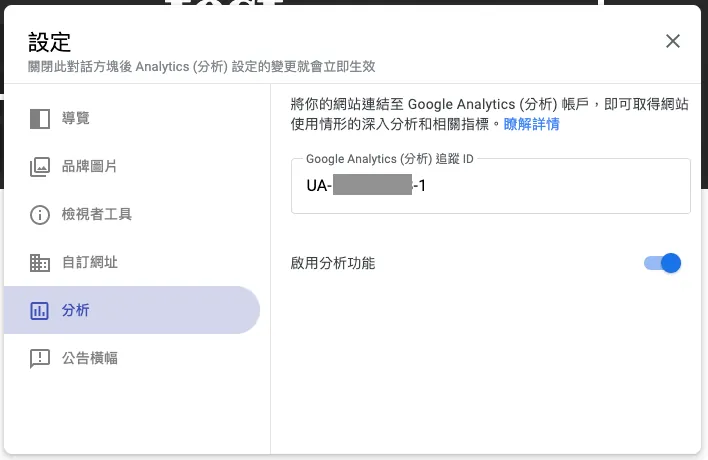The height and width of the screenshot is (460, 708).
Task: Follow the 瞭解詳情 link
Action: pos(531,125)
